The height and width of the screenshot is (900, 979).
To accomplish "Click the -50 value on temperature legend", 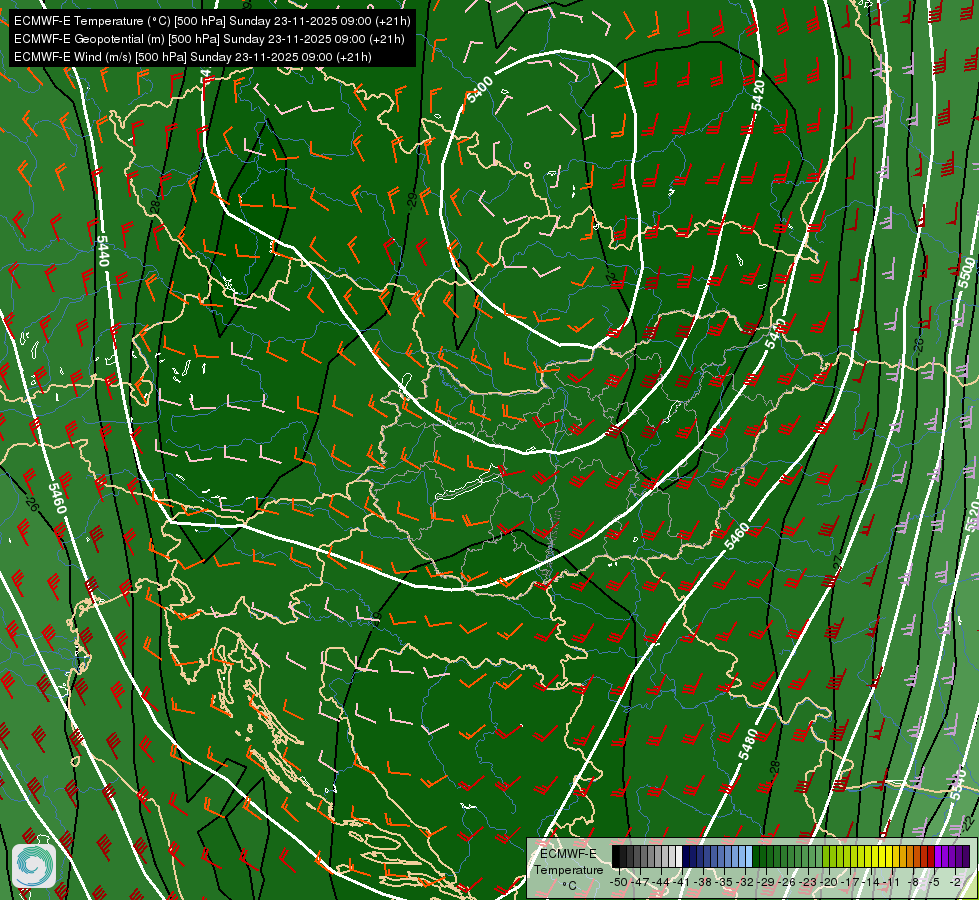I will (x=619, y=882).
